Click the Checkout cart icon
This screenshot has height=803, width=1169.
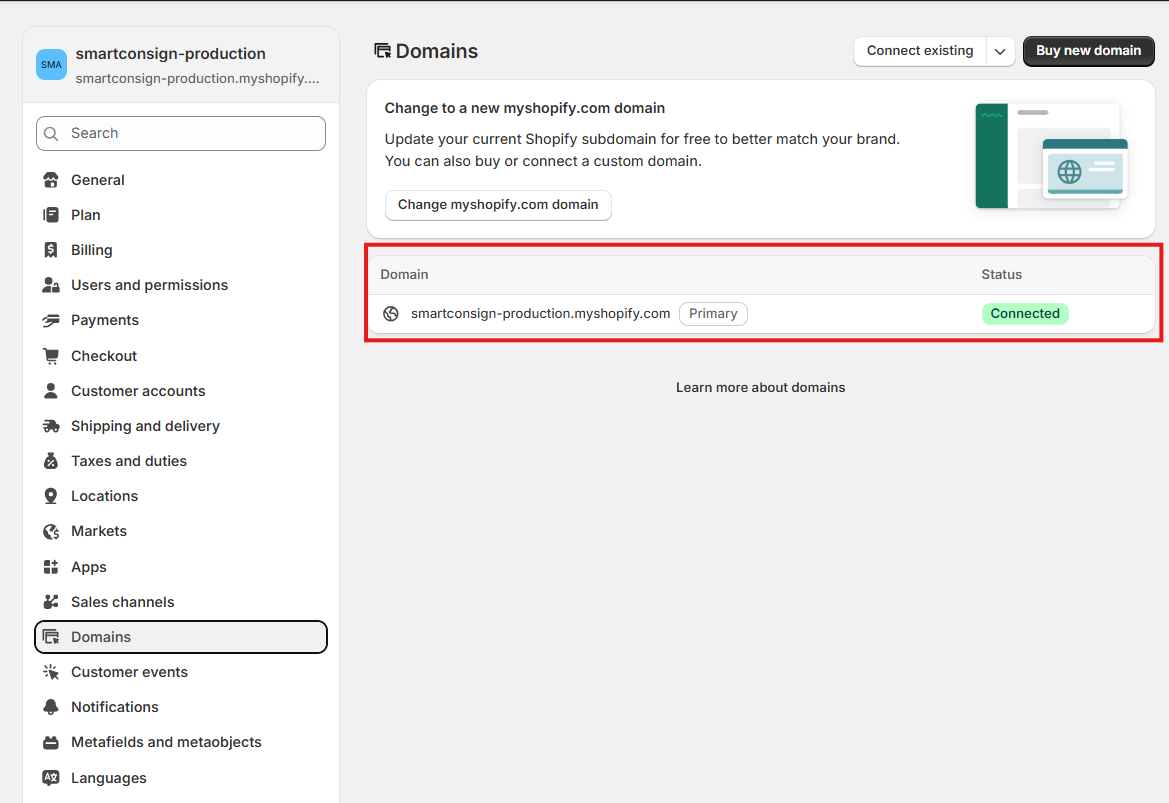[51, 356]
